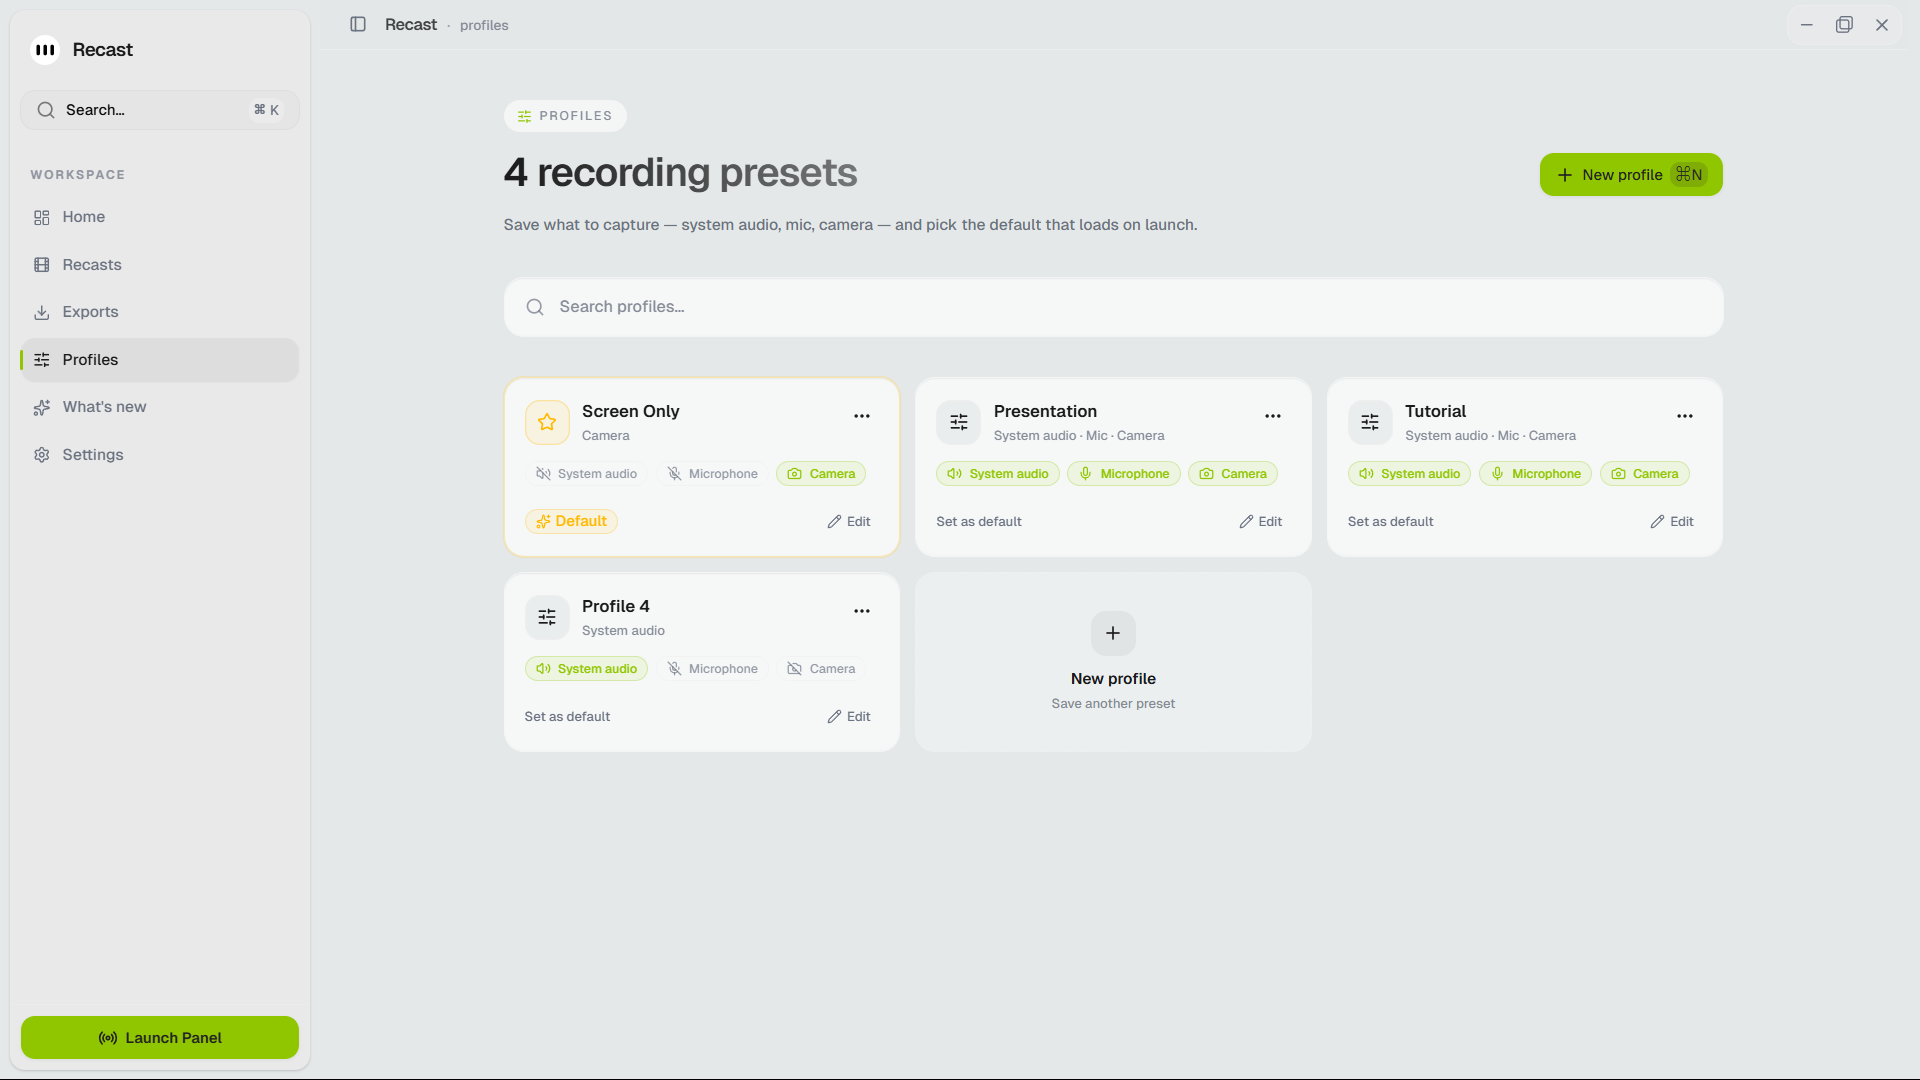The height and width of the screenshot is (1080, 1920).
Task: Open What's new in the sidebar
Action: click(x=160, y=407)
